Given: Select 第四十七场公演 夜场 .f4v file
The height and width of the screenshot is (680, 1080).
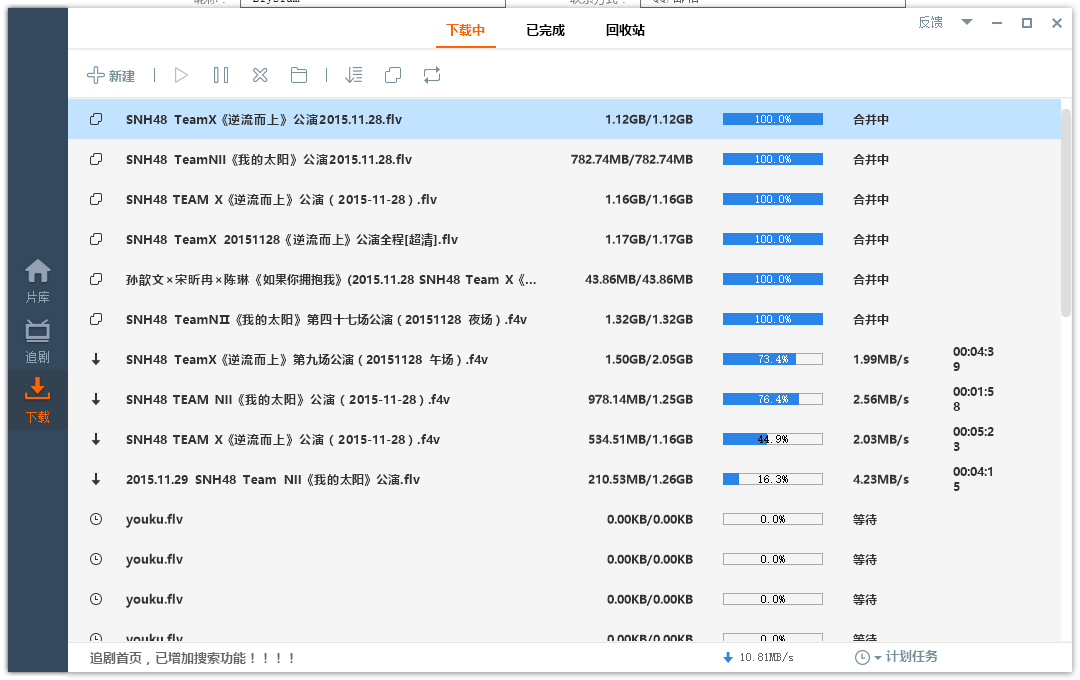Looking at the screenshot, I should (x=326, y=319).
